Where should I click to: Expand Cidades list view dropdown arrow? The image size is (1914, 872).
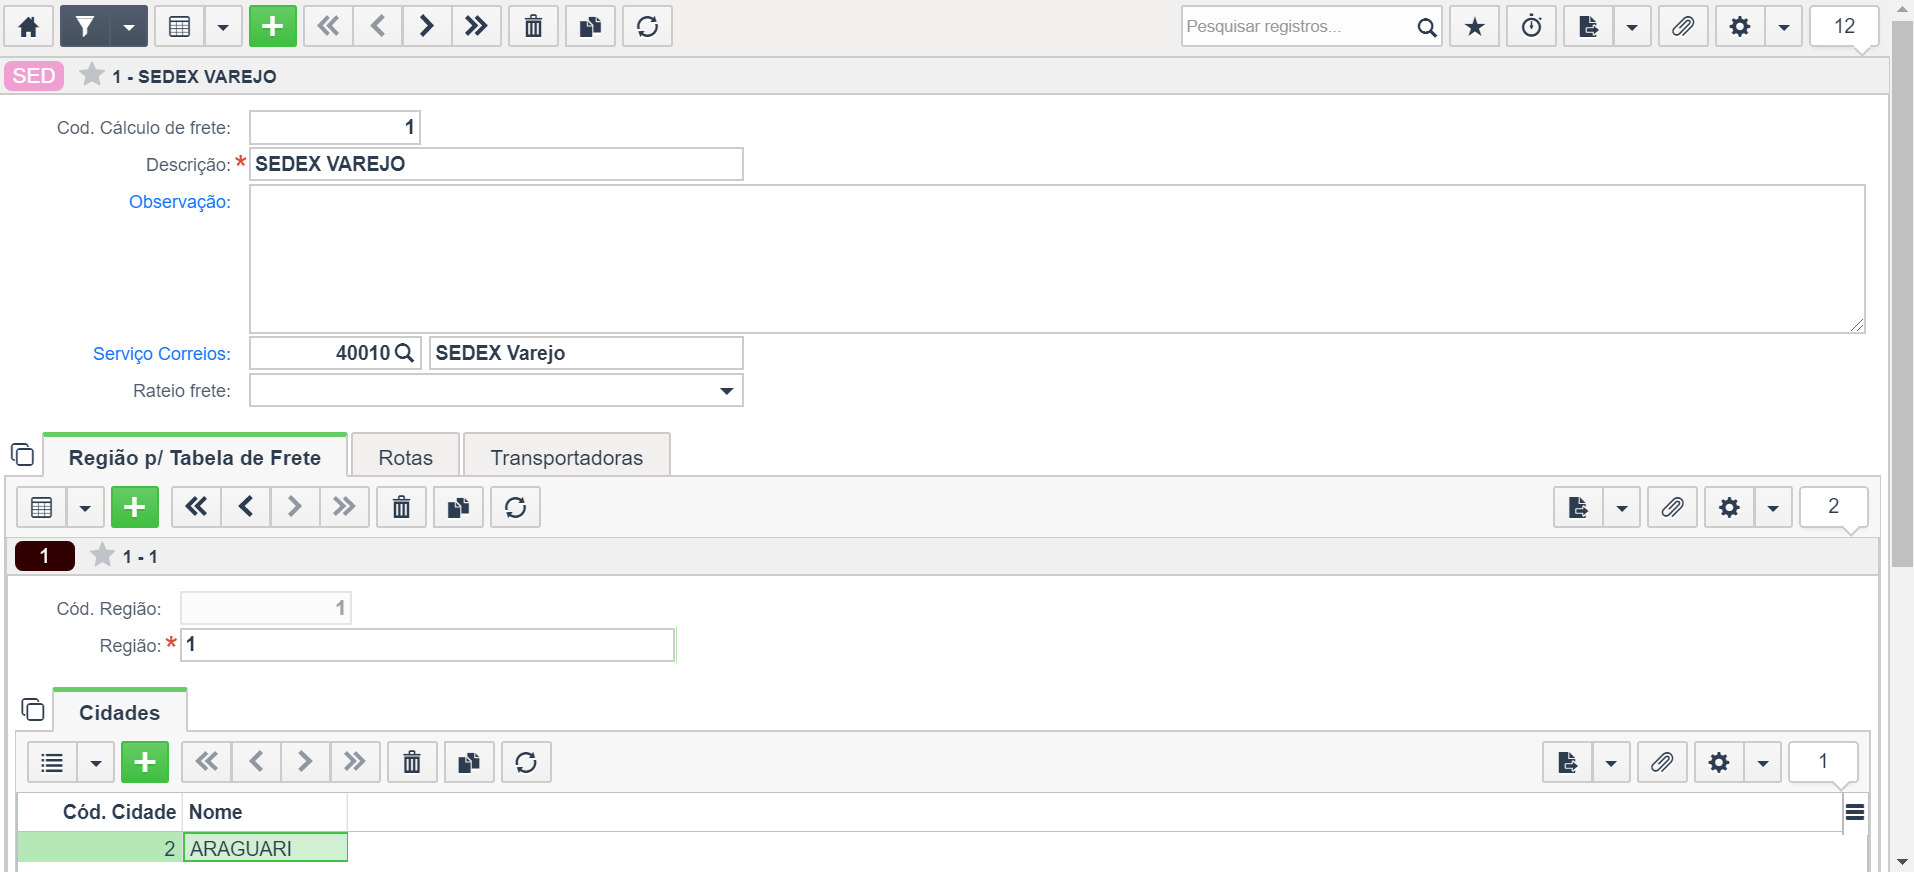click(96, 762)
